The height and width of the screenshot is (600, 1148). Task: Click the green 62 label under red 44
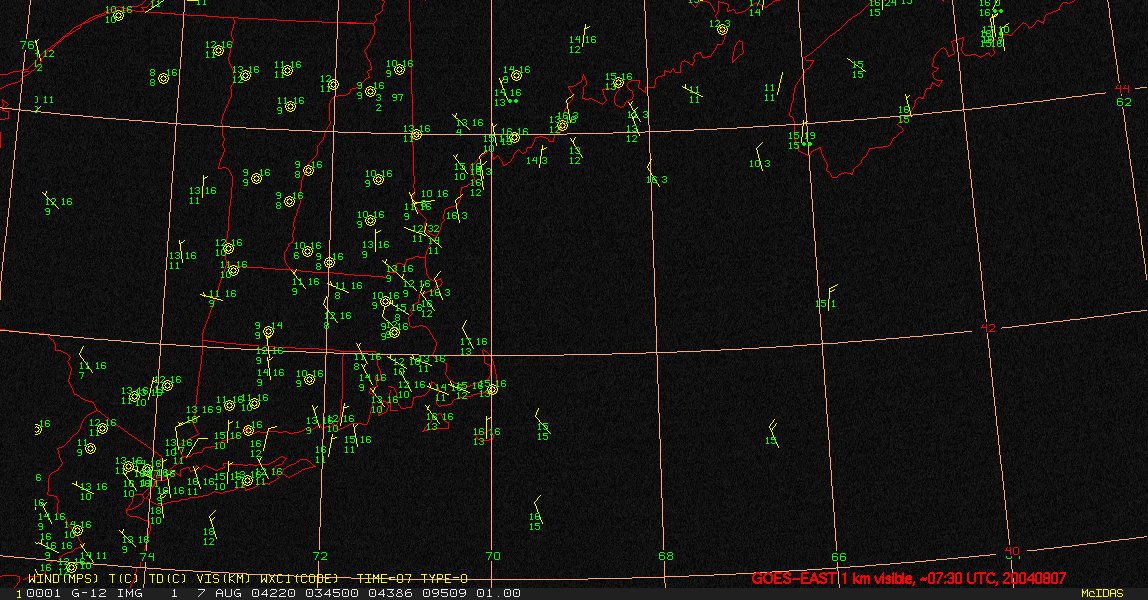point(1124,102)
